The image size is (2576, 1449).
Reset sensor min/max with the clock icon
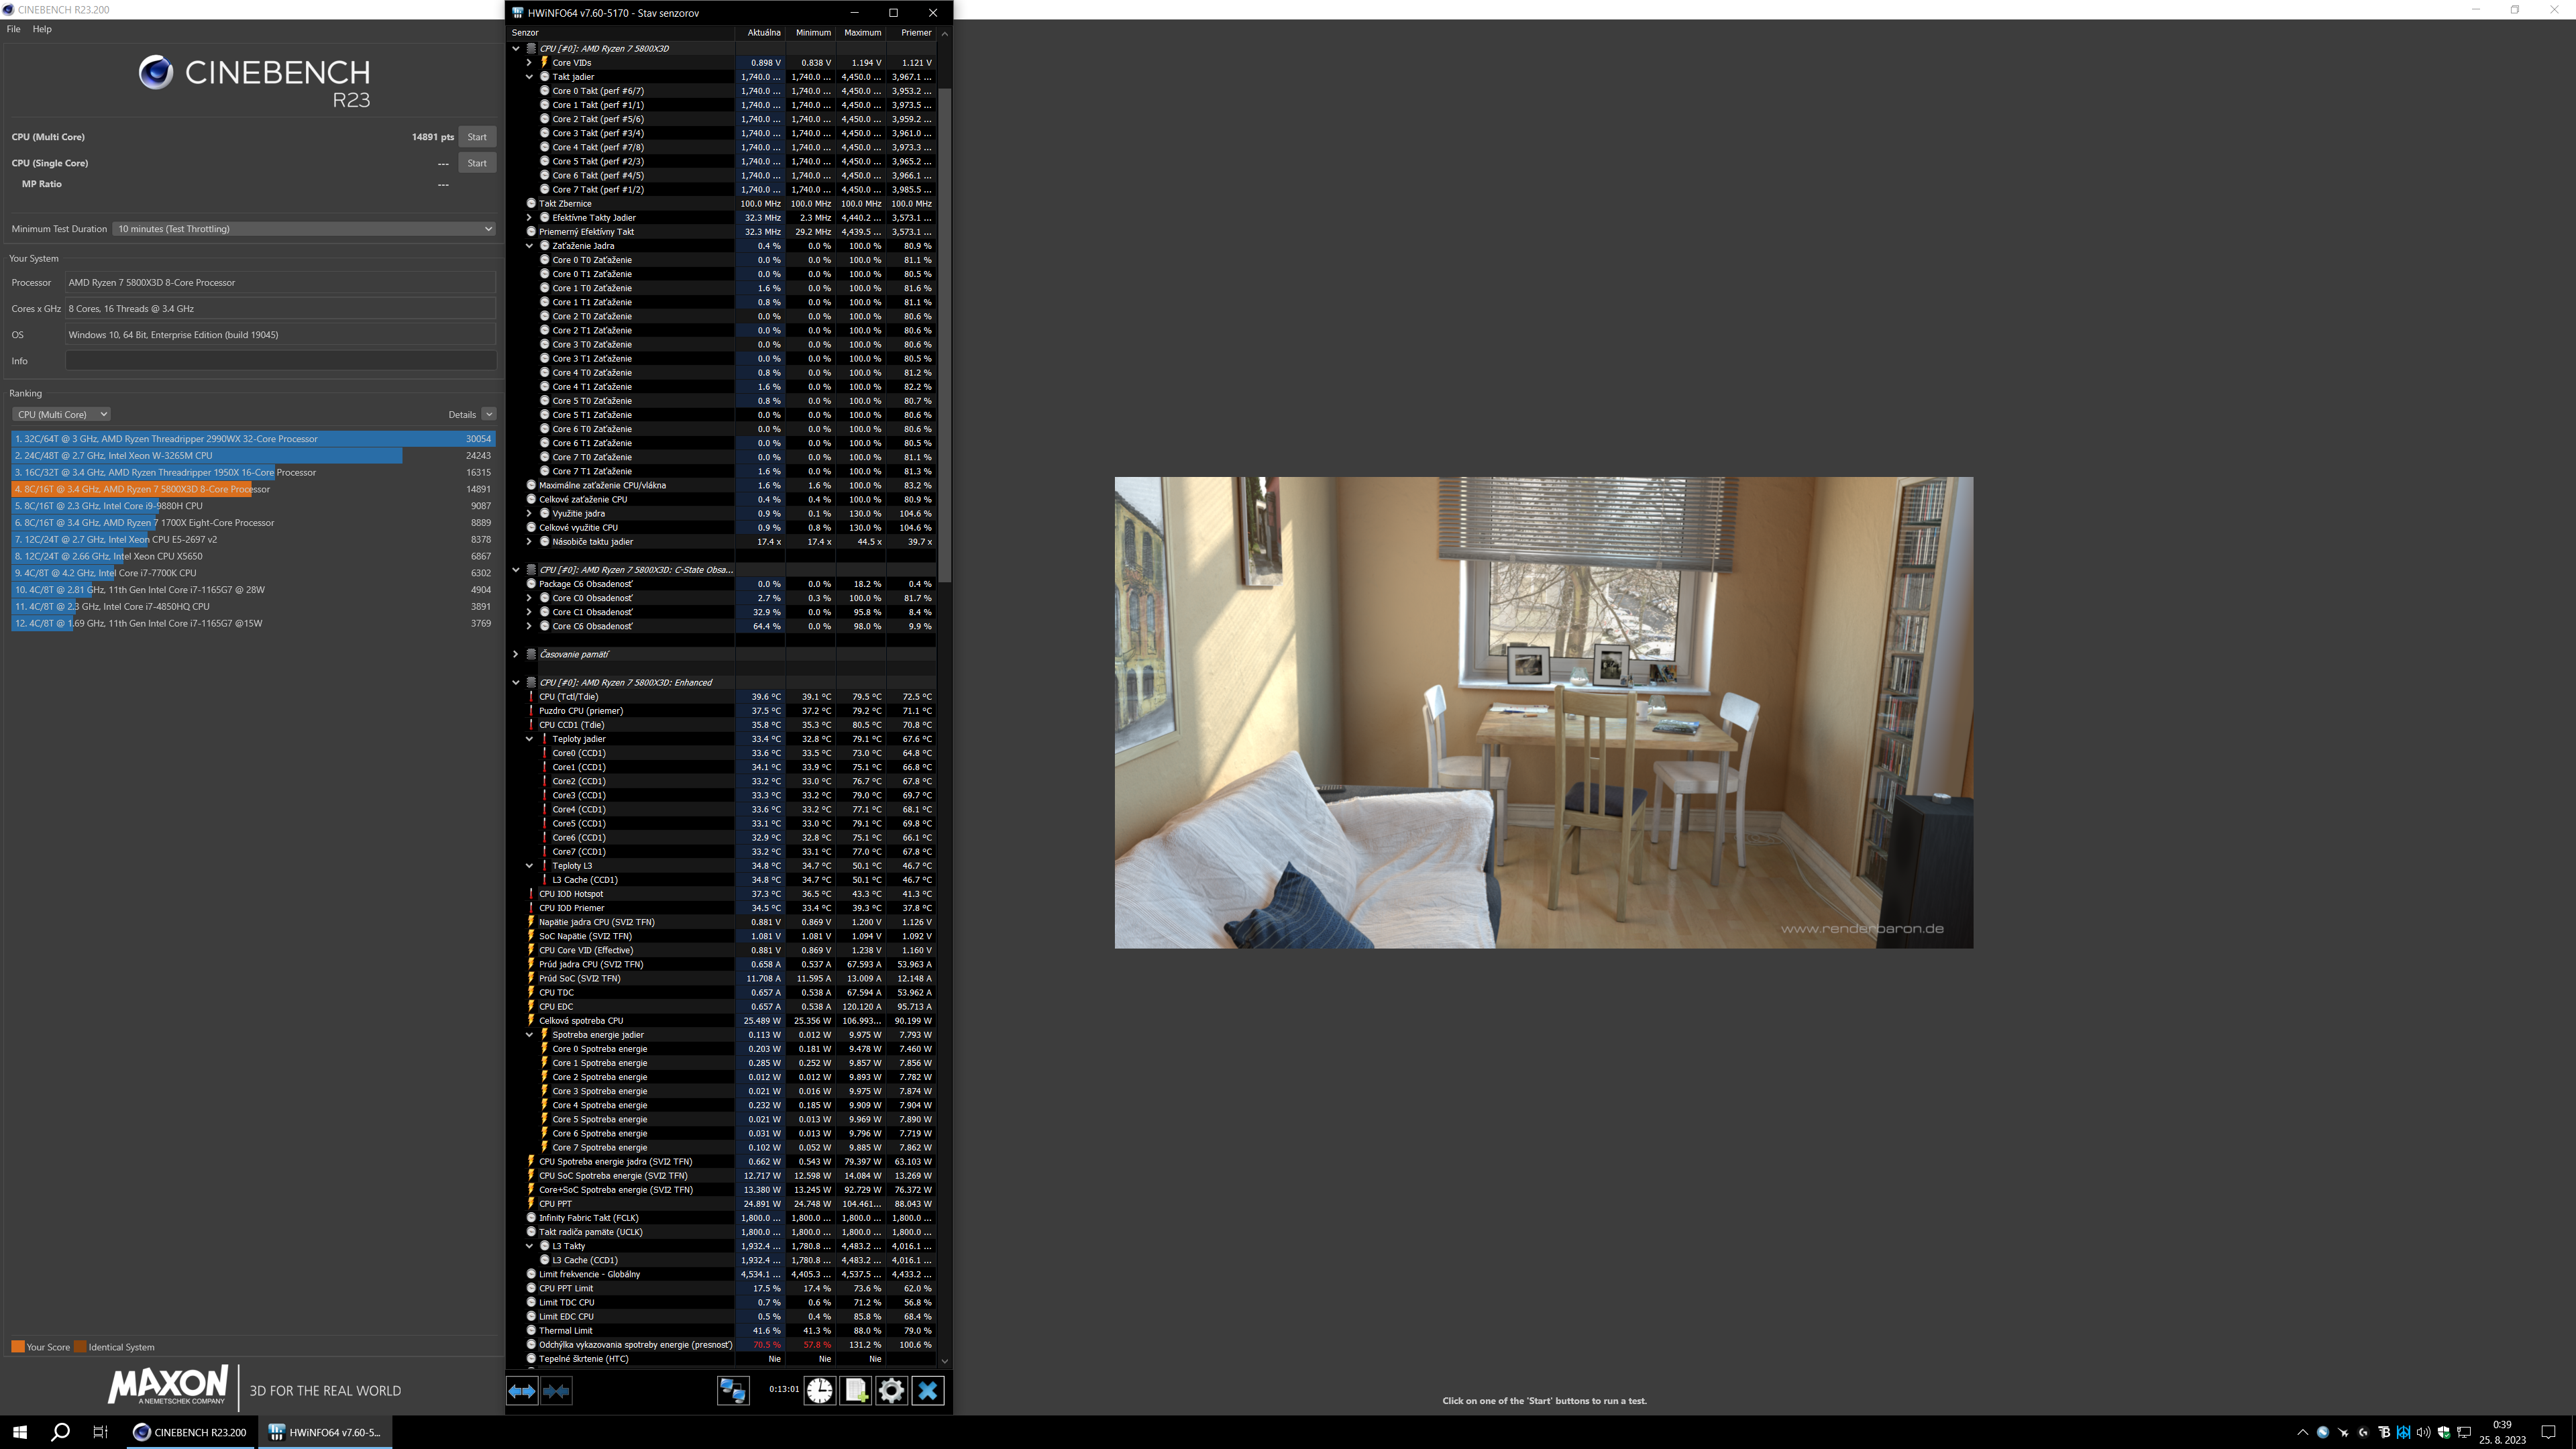pyautogui.click(x=820, y=1391)
